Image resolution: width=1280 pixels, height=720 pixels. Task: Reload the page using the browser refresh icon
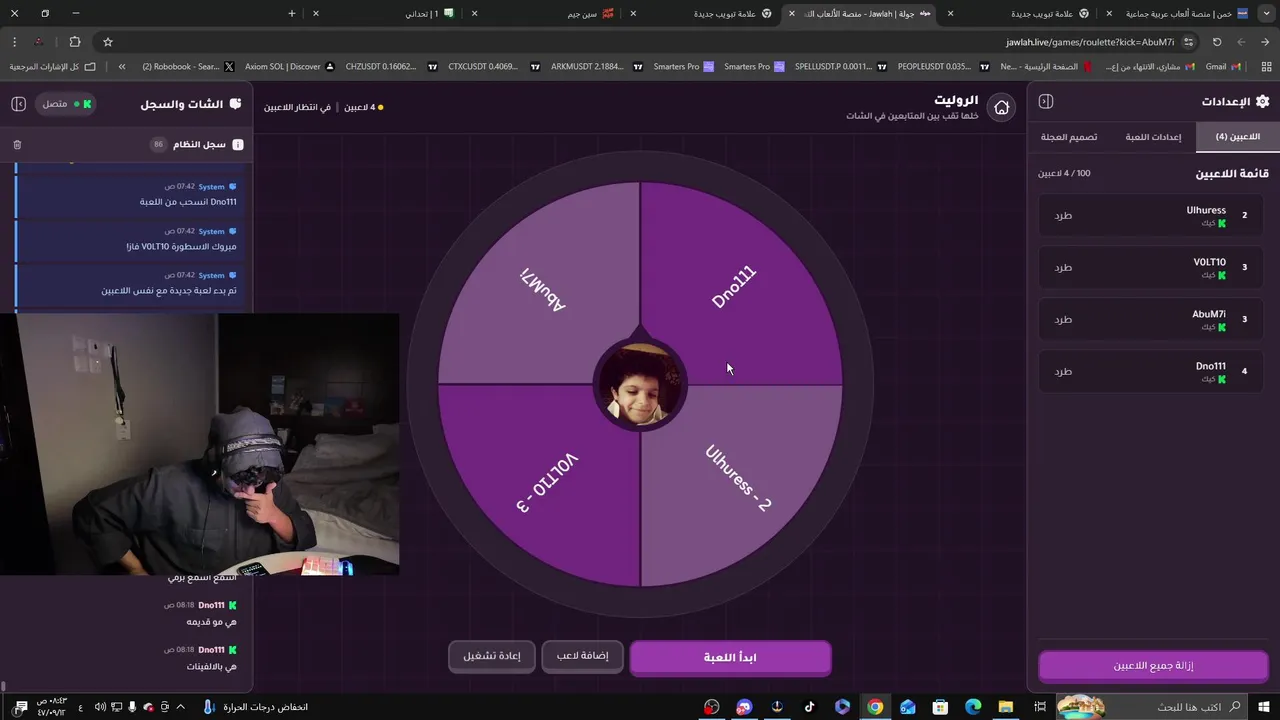coord(1217,42)
